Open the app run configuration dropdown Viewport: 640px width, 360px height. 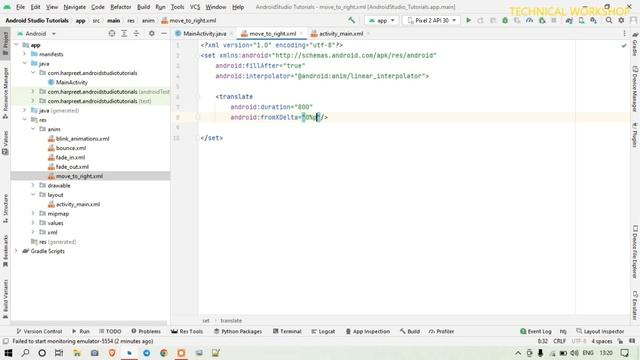(x=382, y=20)
